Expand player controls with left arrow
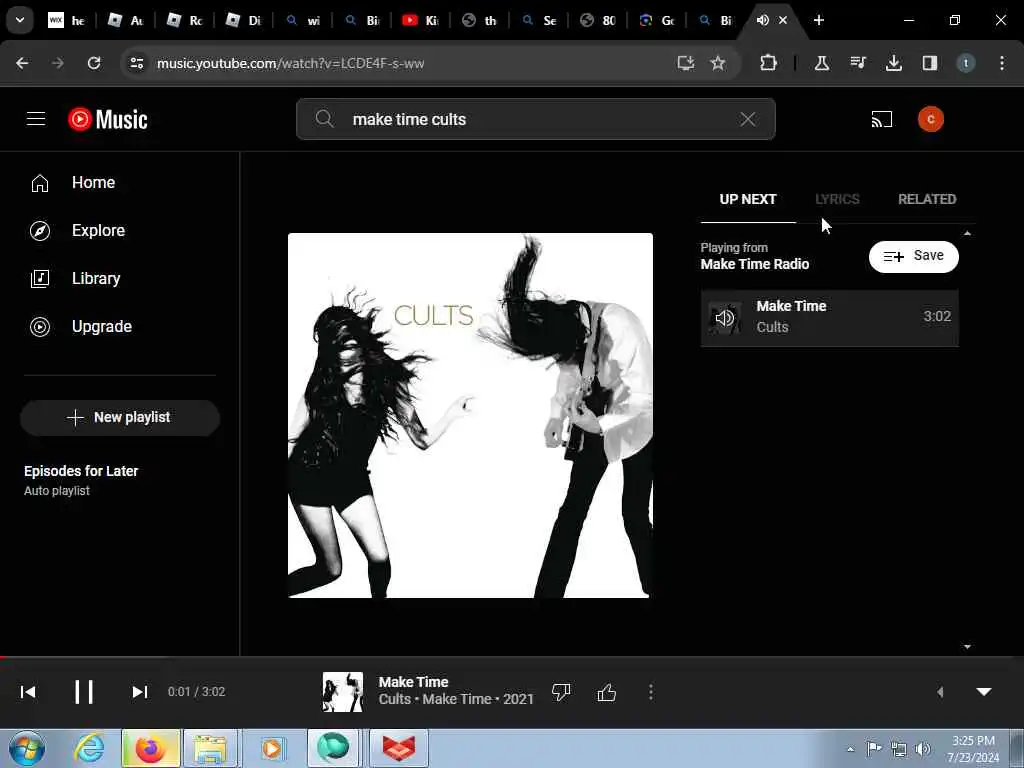The width and height of the screenshot is (1024, 768). click(940, 692)
